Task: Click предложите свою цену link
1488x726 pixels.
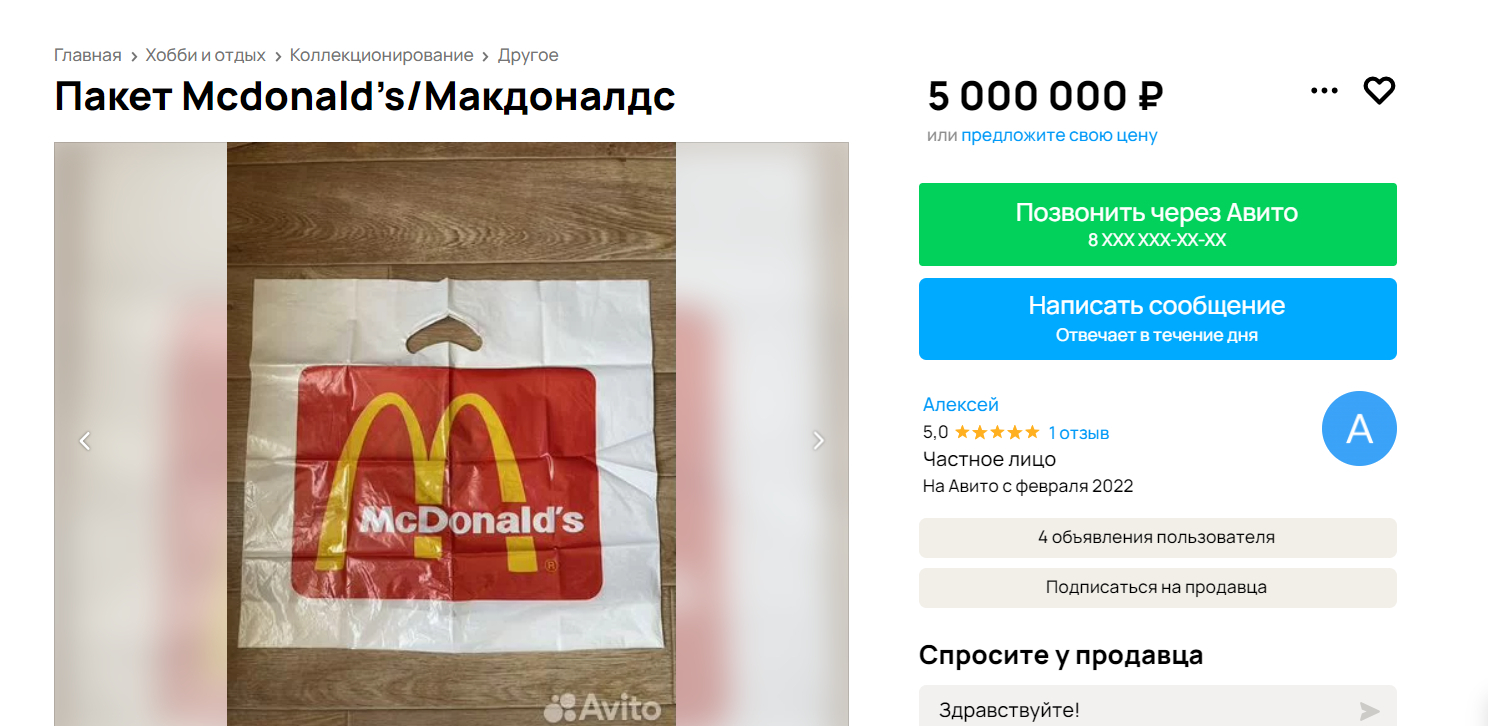Action: coord(1059,135)
